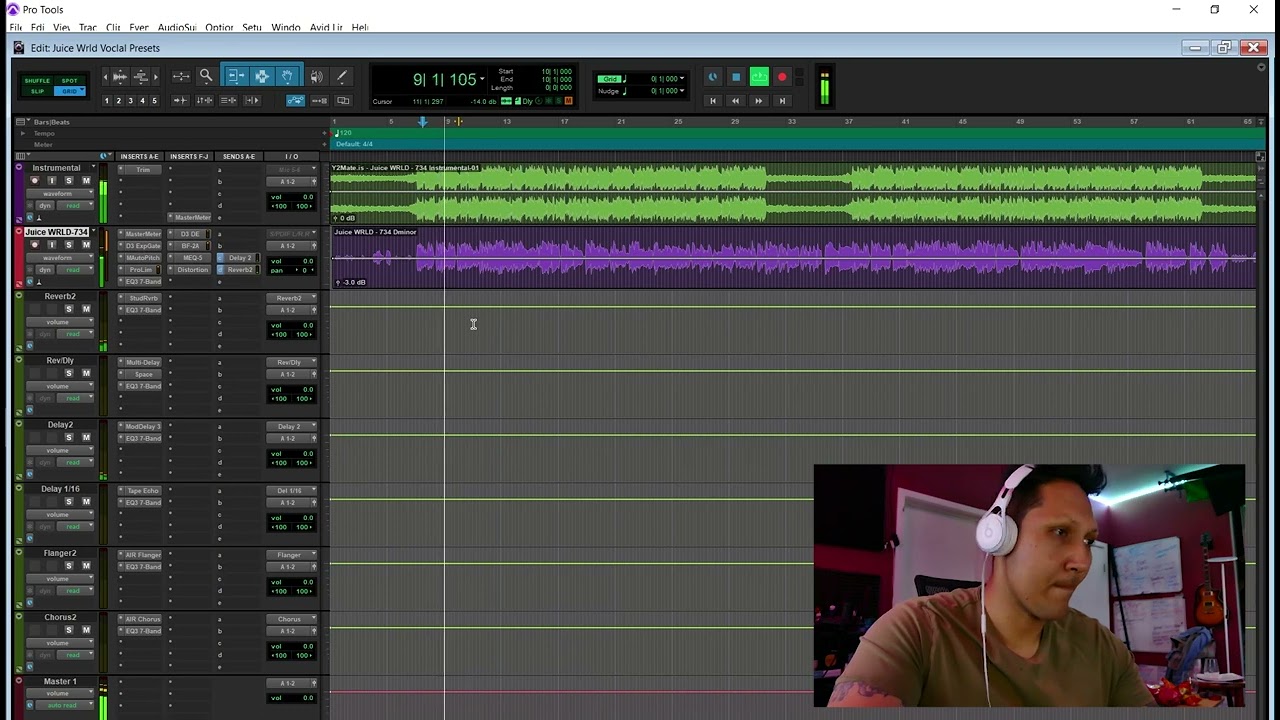Viewport: 1280px width, 720px height.
Task: Open Nudge value dropdown
Action: [x=682, y=91]
